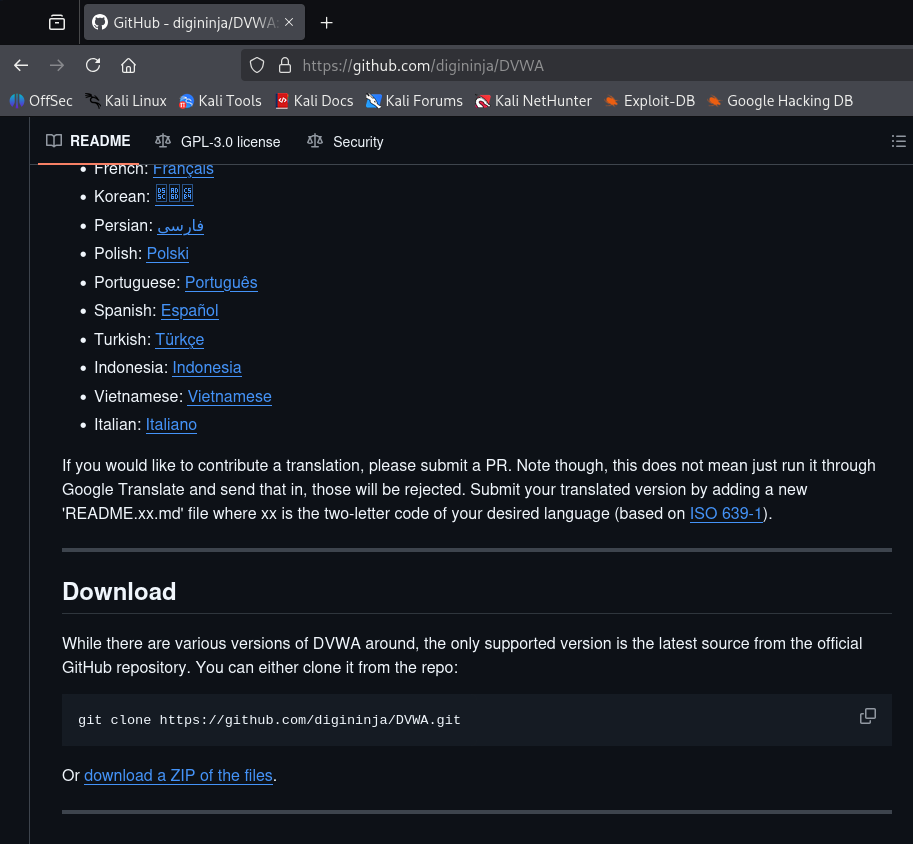Open the Polski translation link
The image size is (913, 844).
click(168, 254)
